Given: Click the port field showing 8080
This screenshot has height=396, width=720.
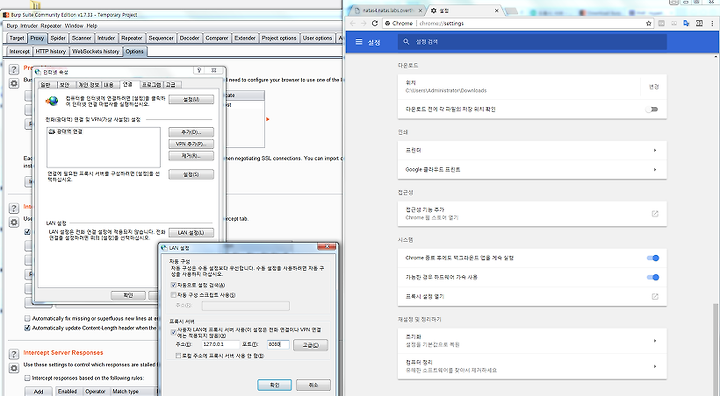Looking at the screenshot, I should point(278,344).
